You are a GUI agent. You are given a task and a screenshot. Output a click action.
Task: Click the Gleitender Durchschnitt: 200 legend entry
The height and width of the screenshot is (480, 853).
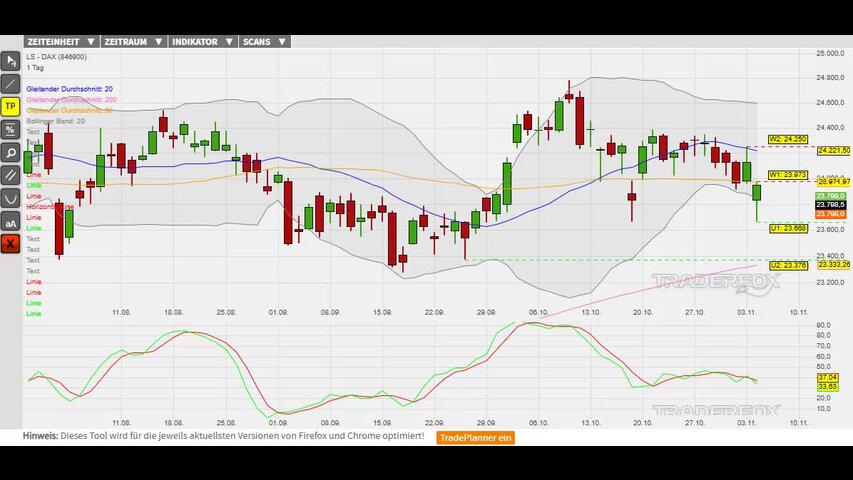(71, 100)
